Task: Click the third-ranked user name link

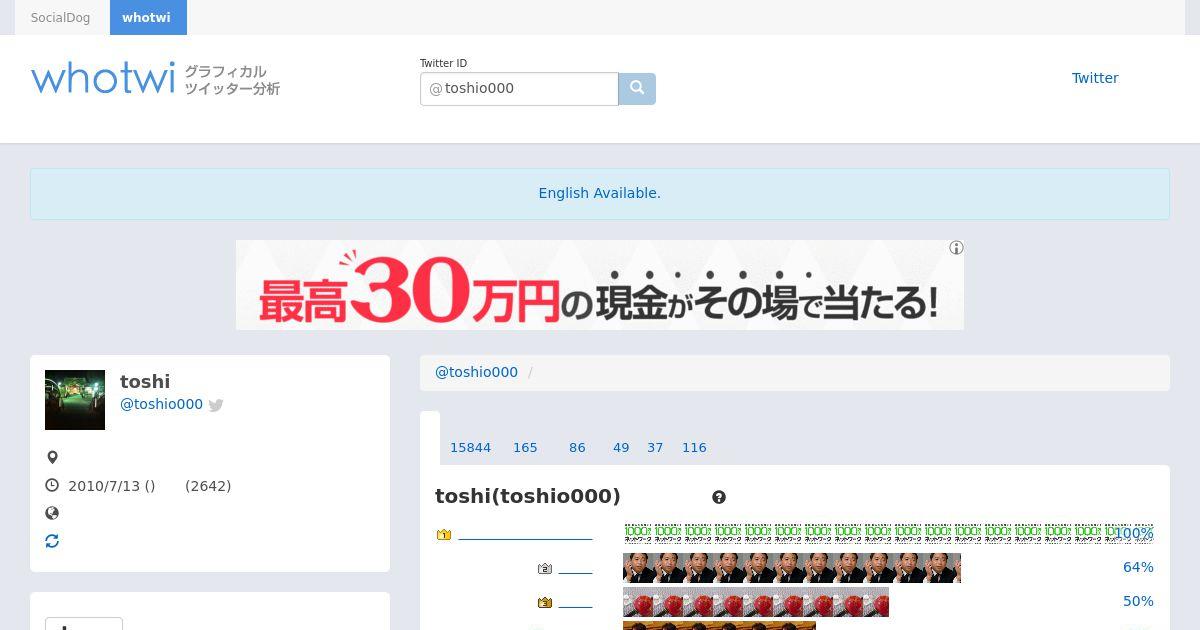Action: point(576,603)
